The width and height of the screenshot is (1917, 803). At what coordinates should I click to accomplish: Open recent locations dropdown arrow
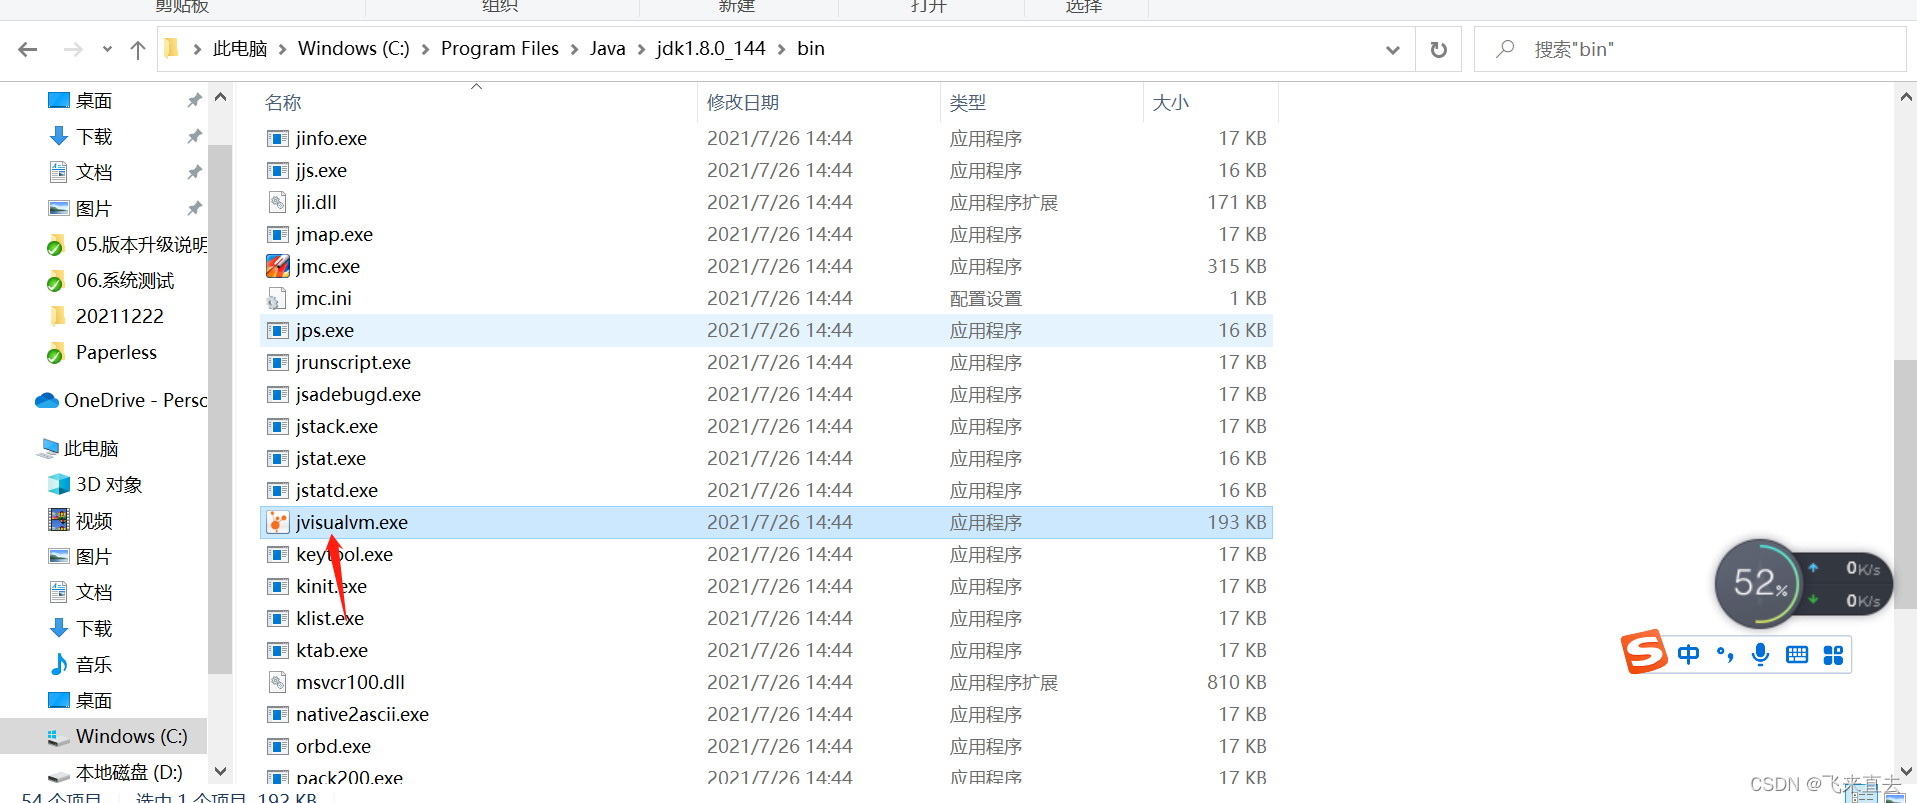[x=107, y=49]
